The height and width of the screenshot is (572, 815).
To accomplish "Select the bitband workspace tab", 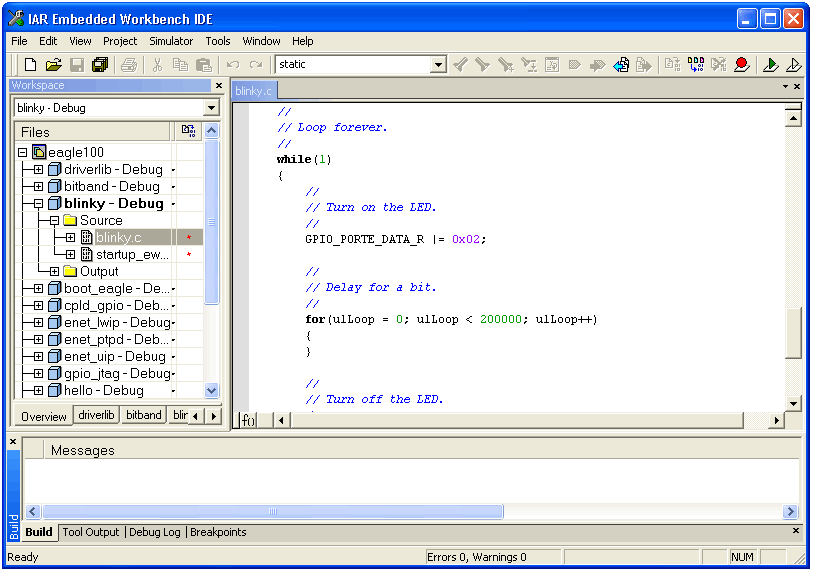I will pos(143,416).
